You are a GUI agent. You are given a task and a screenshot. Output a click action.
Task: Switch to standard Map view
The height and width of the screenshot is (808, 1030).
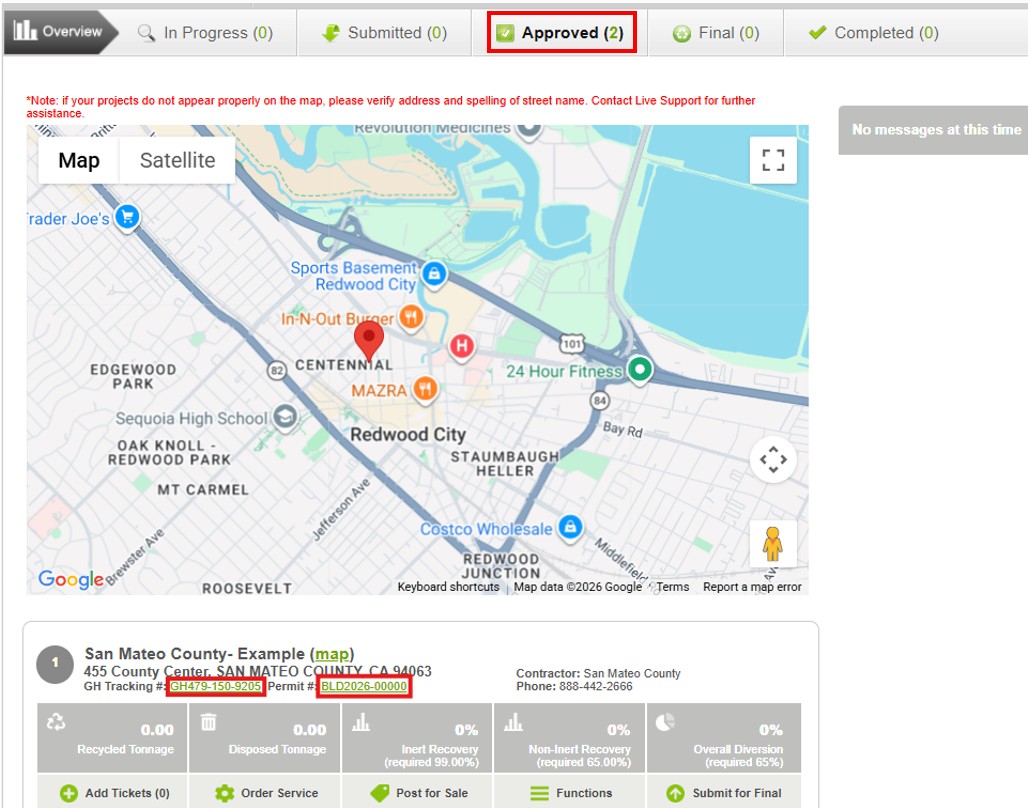coord(79,160)
